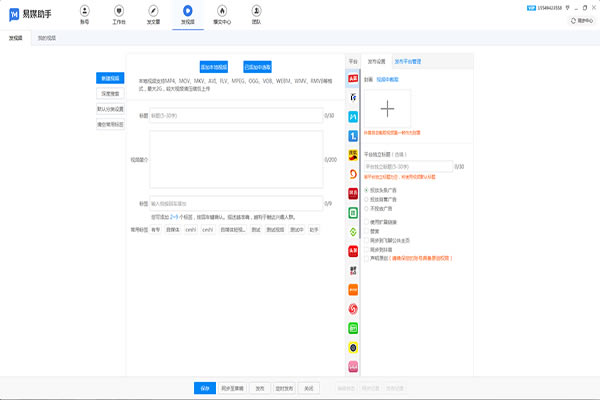Click the 添加本地视频 blue button
This screenshot has width=600, height=400.
214,67
